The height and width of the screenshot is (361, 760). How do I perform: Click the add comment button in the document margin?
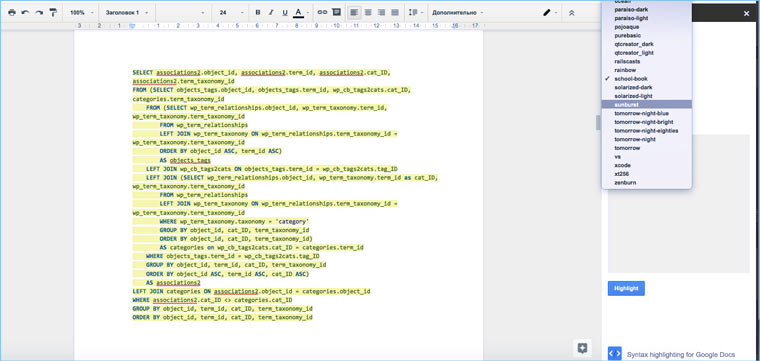coord(582,348)
